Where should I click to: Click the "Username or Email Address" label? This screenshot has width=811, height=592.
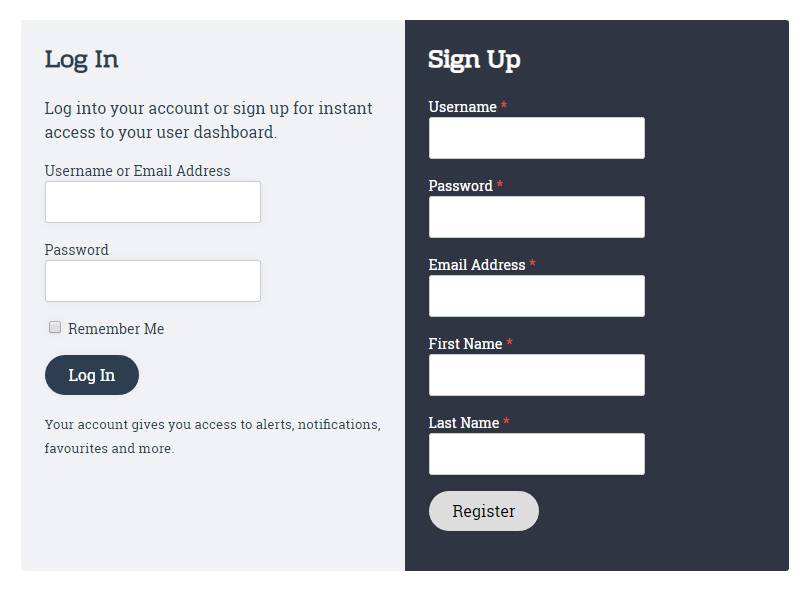click(137, 171)
